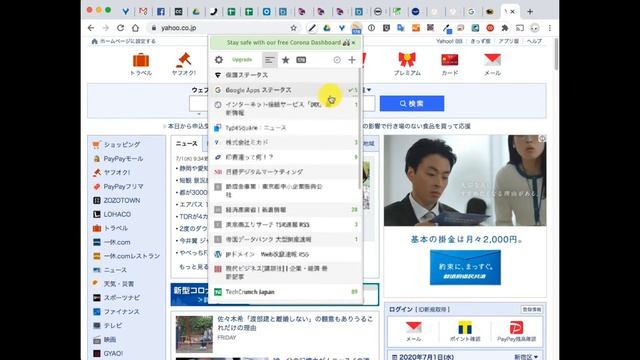640x360 pixels.
Task: Open the Google Translate extension icon
Action: (401, 28)
